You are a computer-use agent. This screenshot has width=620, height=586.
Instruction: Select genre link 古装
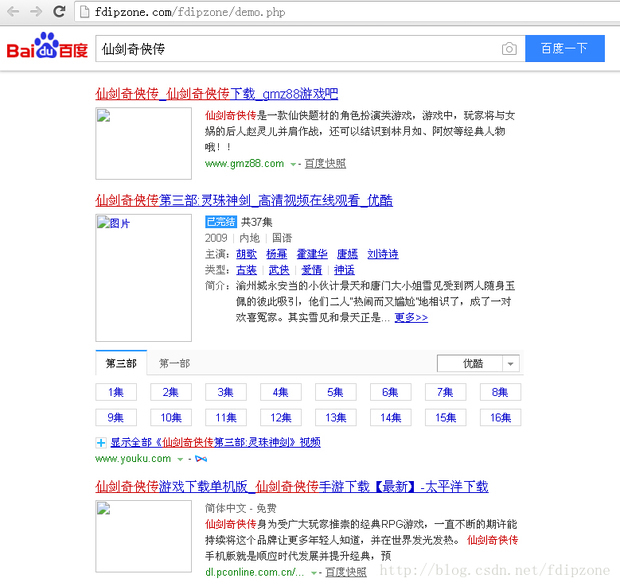(x=246, y=270)
